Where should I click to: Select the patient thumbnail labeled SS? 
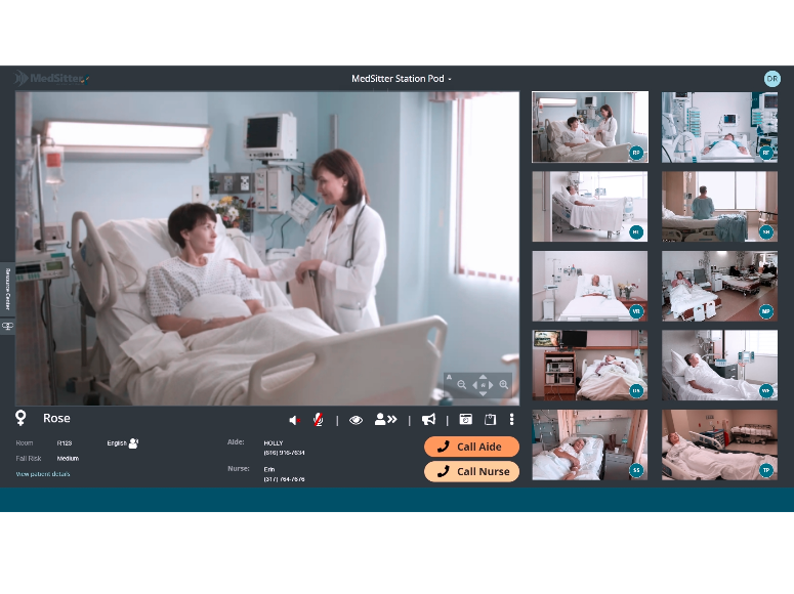click(x=590, y=445)
